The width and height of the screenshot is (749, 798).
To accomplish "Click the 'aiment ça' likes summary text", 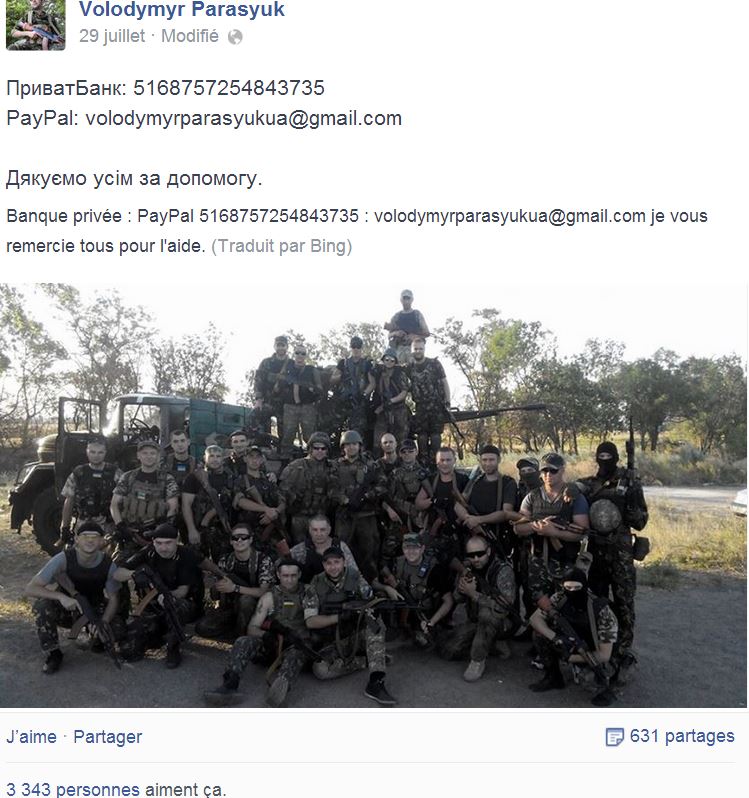I will (185, 790).
